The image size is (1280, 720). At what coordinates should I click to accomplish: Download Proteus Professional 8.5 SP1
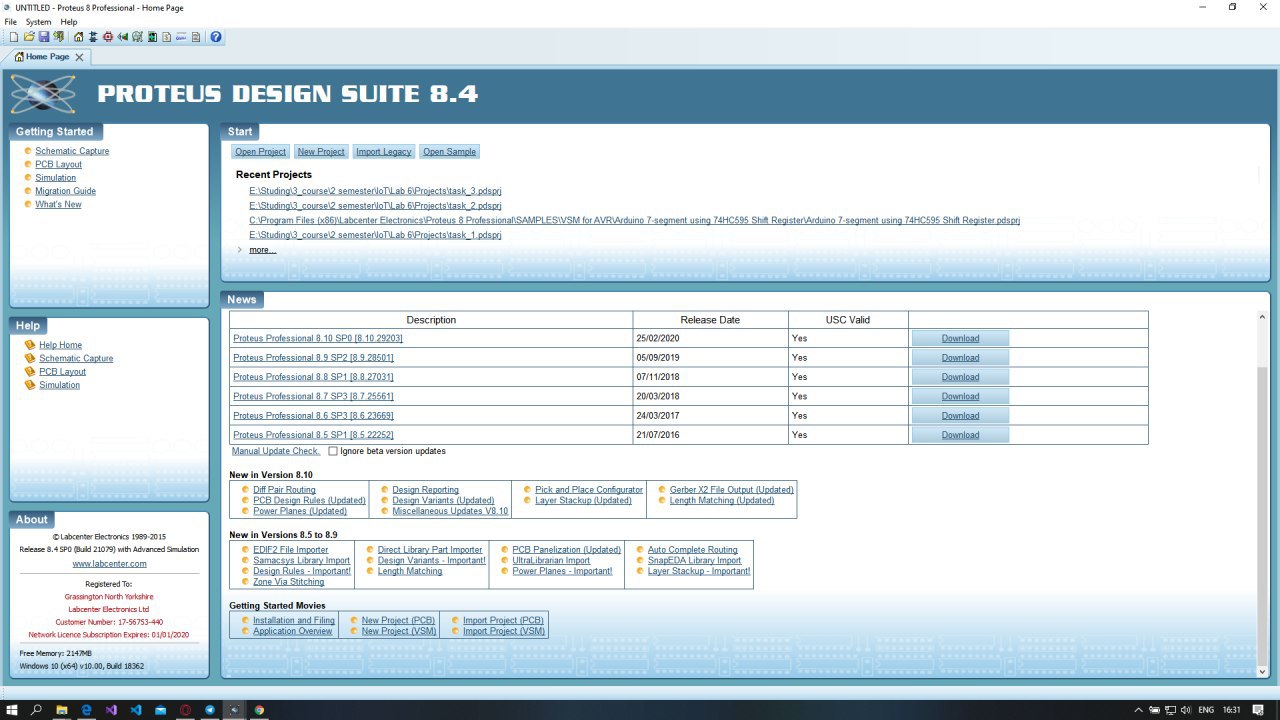point(960,435)
